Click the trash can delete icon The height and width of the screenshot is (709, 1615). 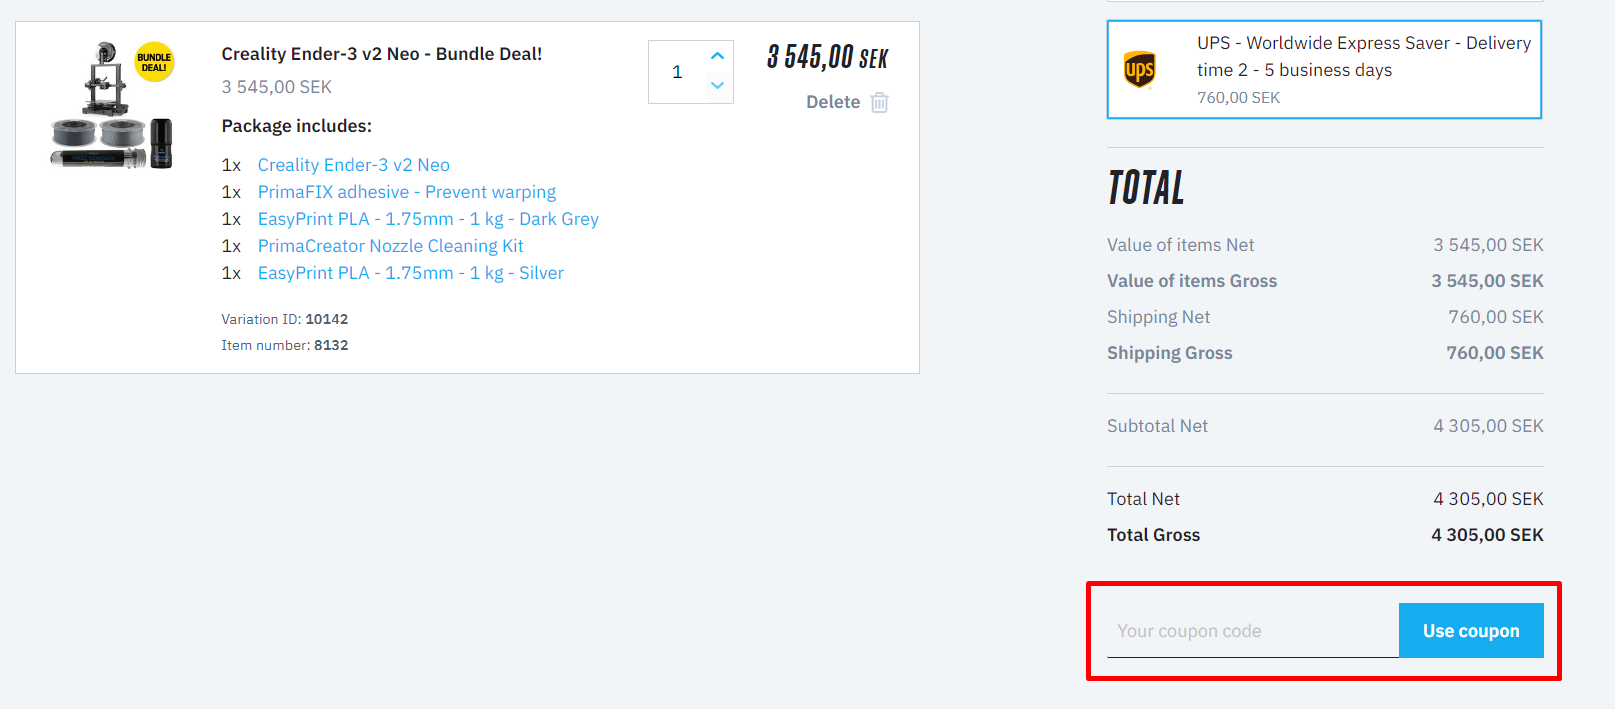click(879, 102)
